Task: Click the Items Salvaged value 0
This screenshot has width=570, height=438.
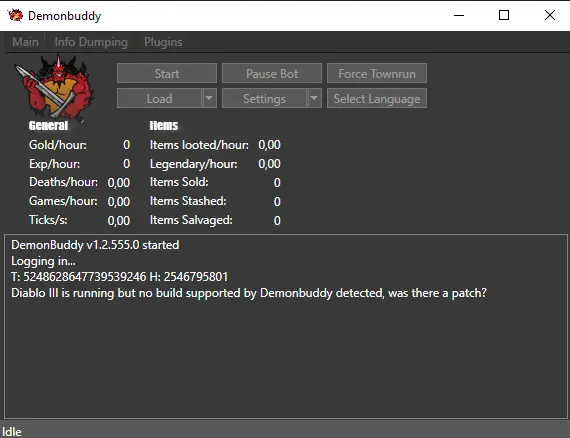Action: point(277,221)
